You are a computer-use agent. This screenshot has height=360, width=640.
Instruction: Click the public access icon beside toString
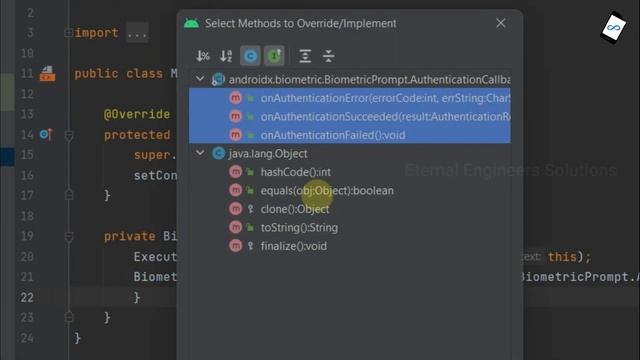[250, 227]
